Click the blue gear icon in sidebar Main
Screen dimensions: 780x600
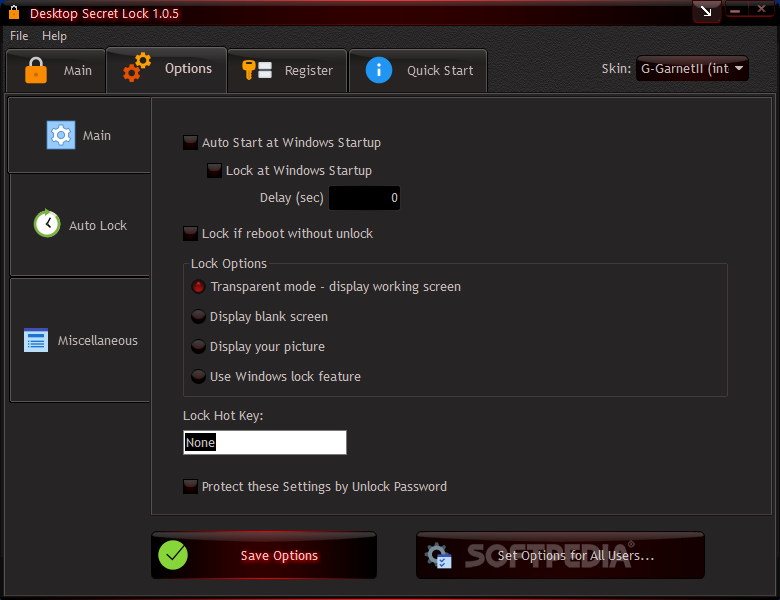(61, 135)
